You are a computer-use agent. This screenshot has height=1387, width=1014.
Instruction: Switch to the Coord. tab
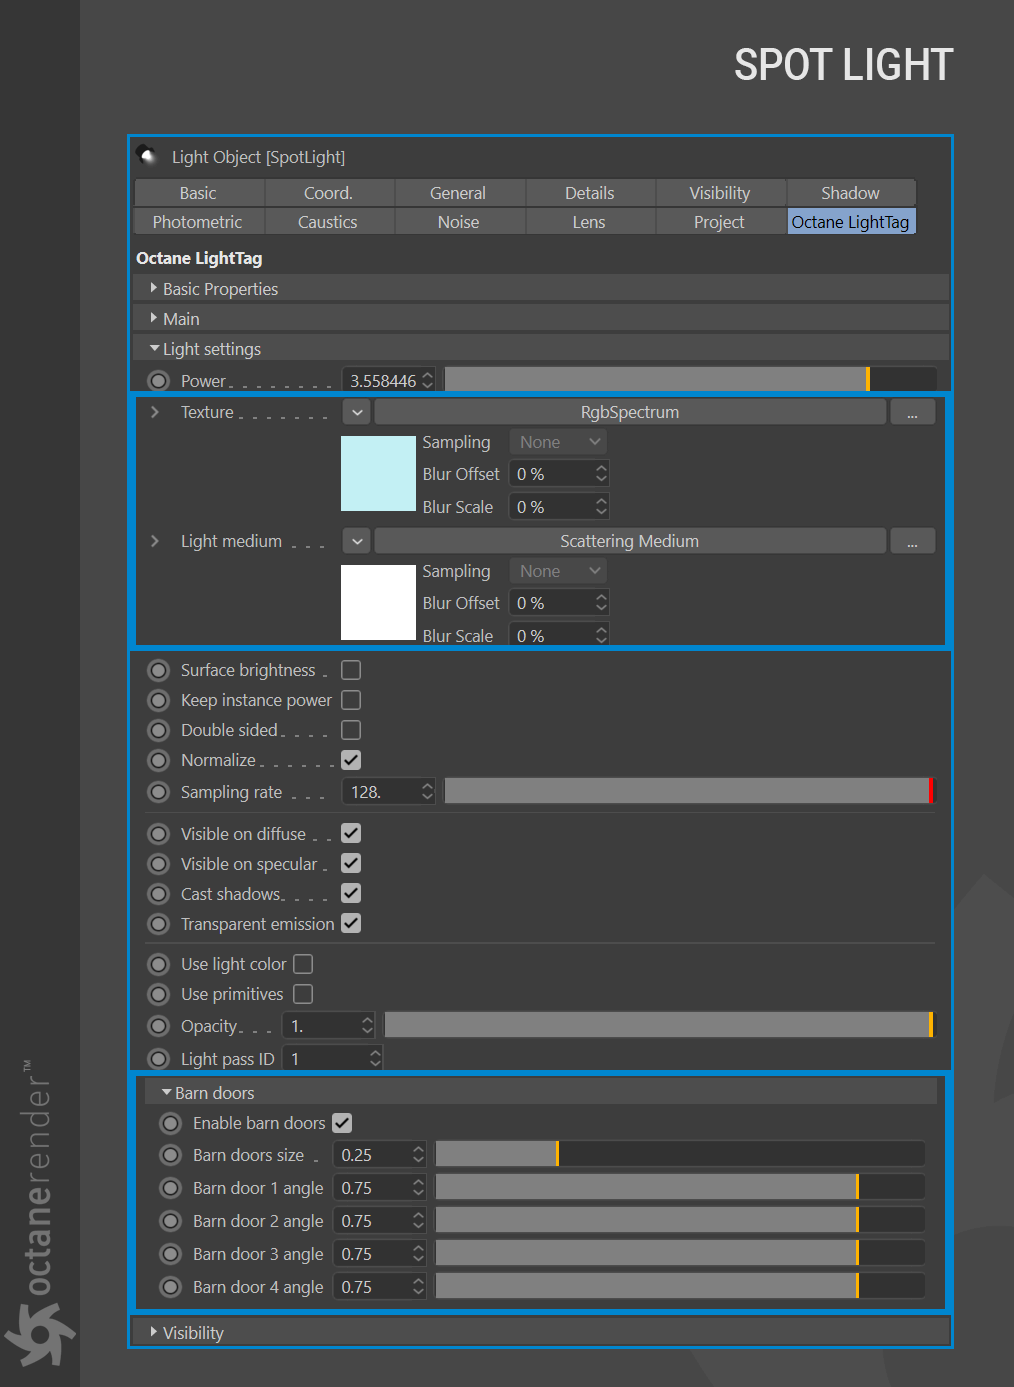[x=328, y=193]
